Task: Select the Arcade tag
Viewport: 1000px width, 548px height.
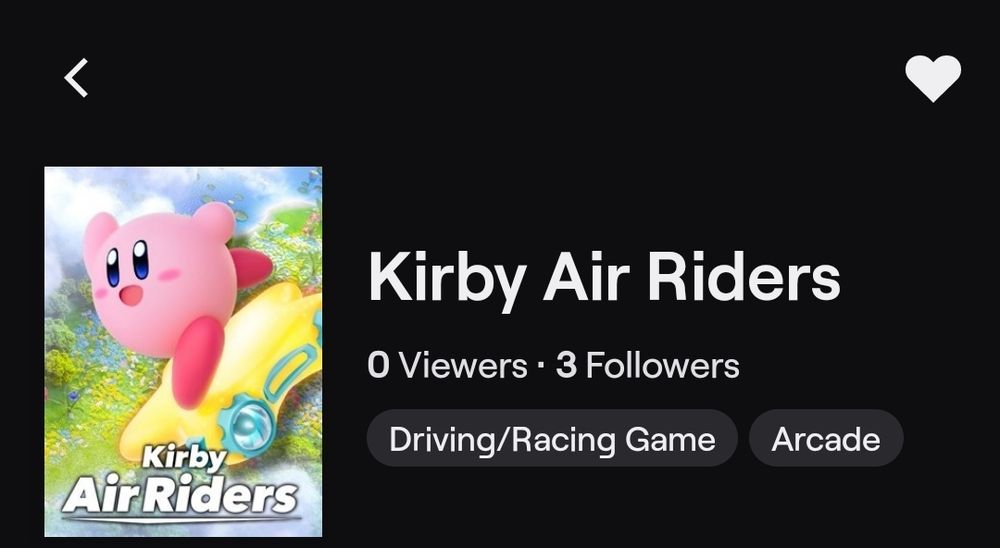Action: pos(826,439)
